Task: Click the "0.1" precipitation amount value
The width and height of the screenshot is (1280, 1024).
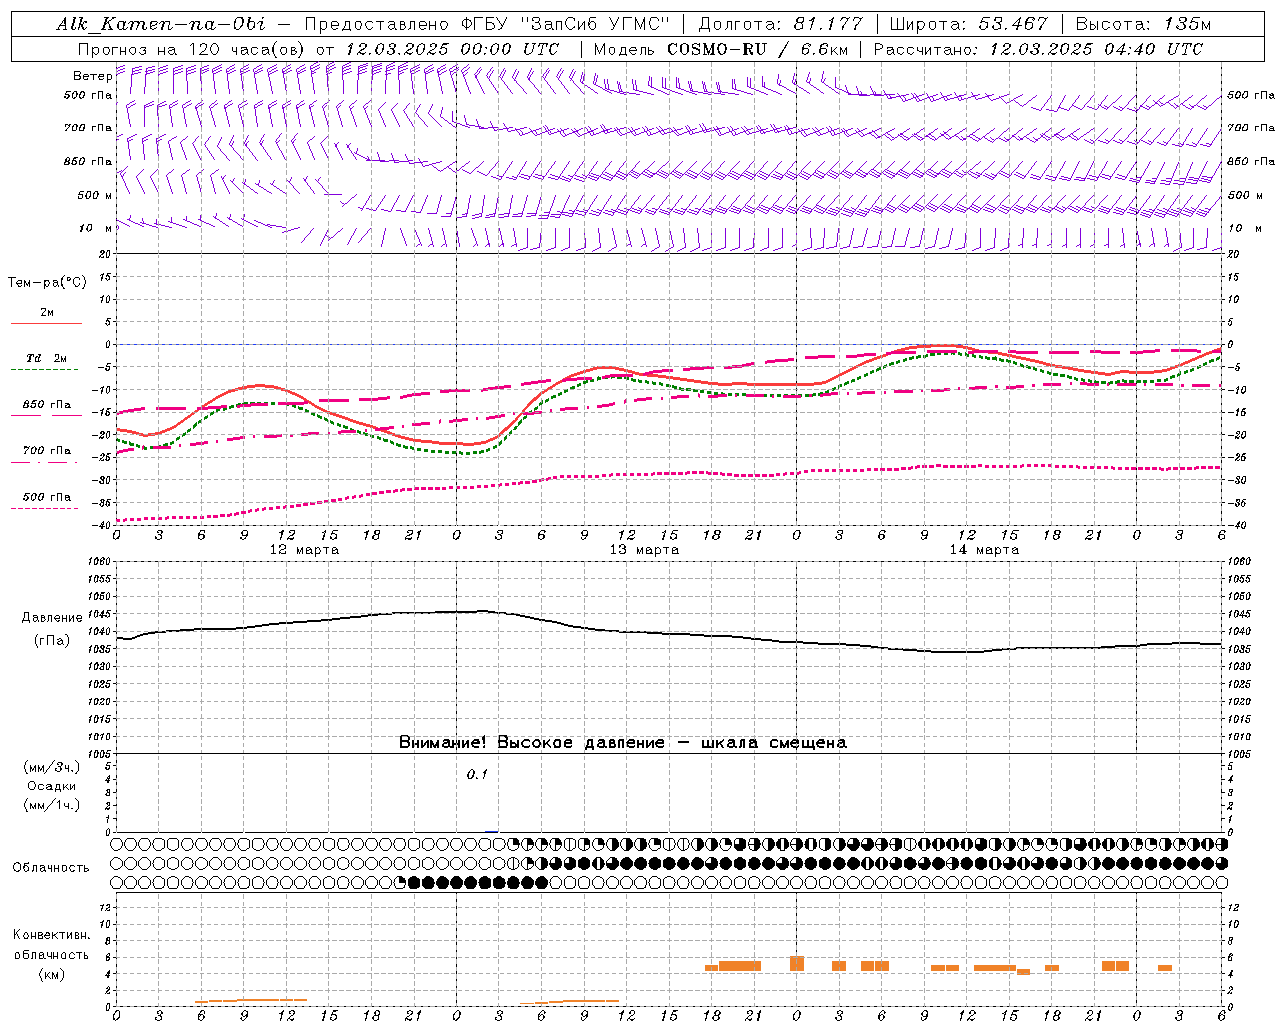Action: click(x=477, y=774)
